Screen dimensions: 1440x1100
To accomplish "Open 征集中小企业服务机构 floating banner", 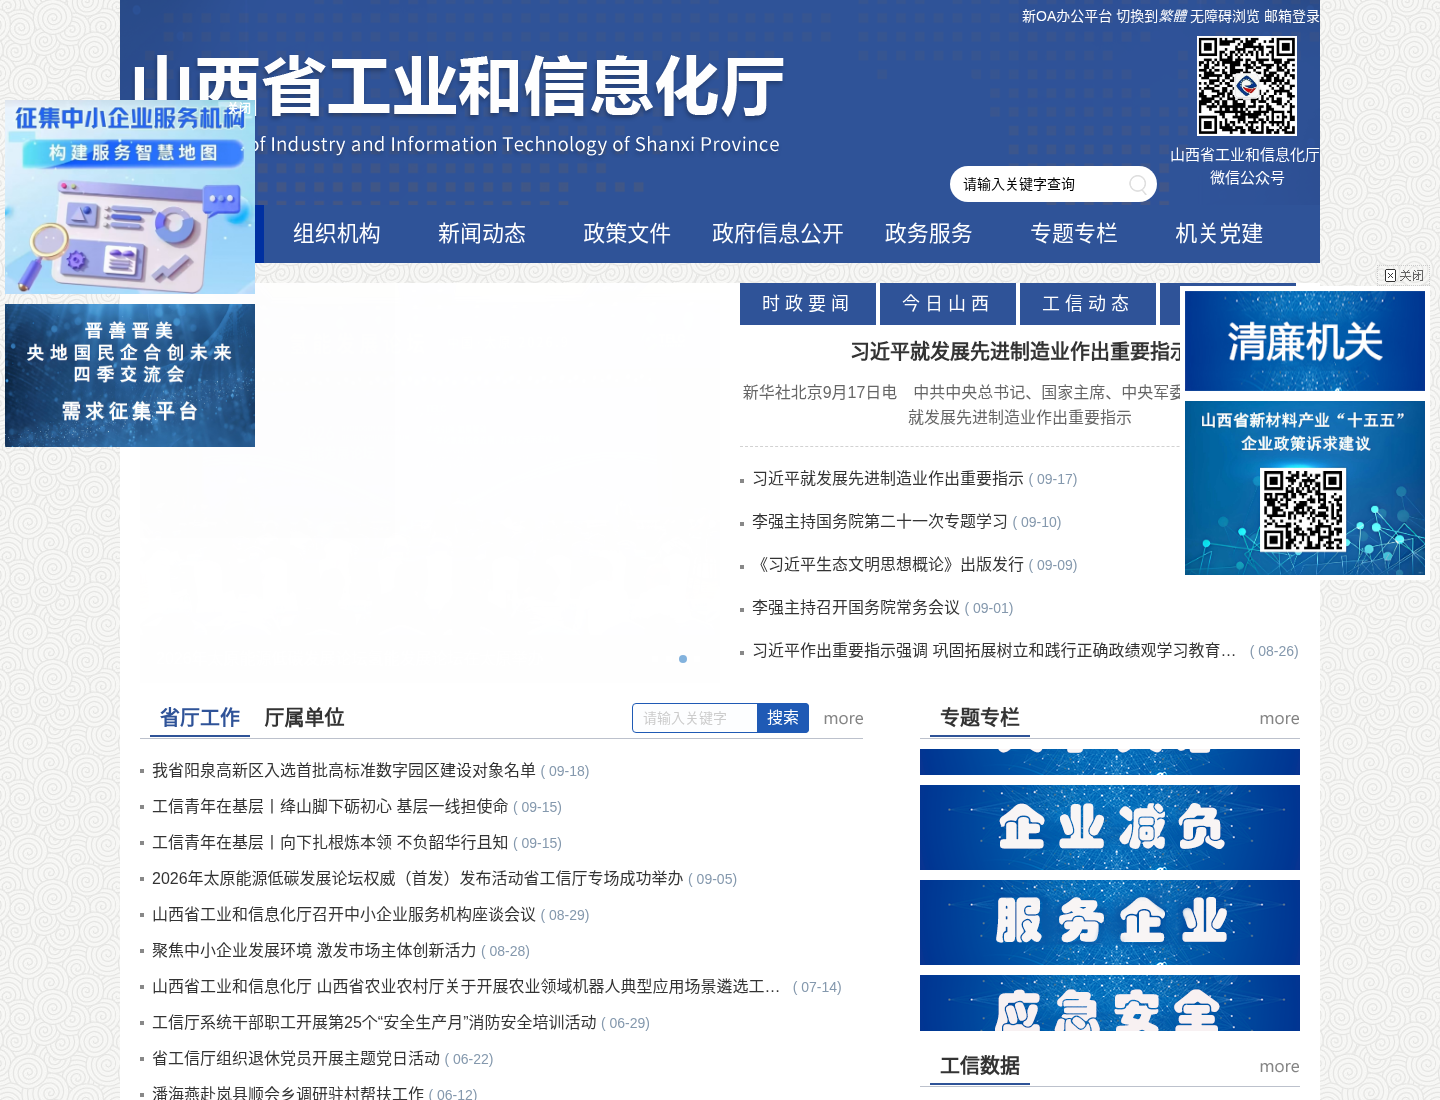I will click(x=130, y=197).
